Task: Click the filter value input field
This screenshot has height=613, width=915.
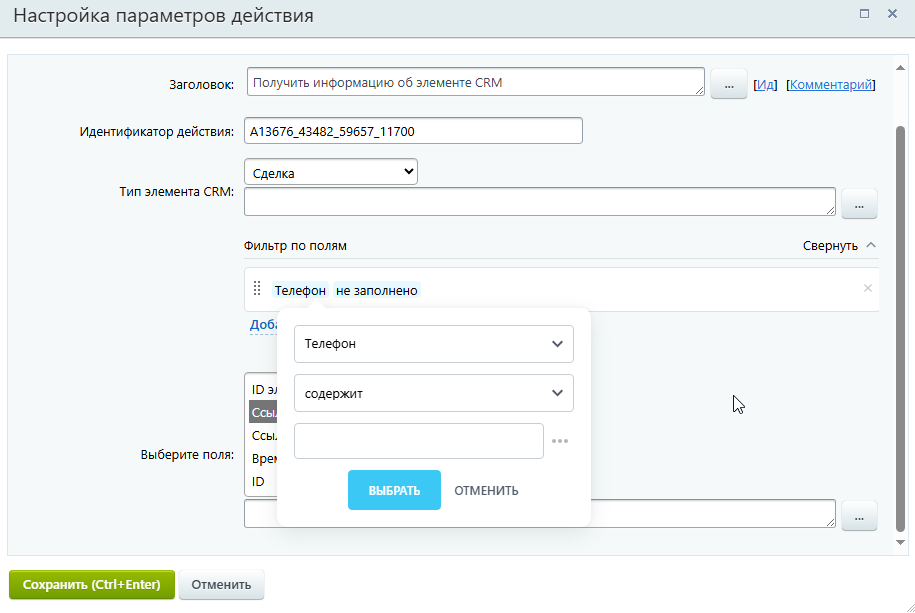Action: click(419, 441)
